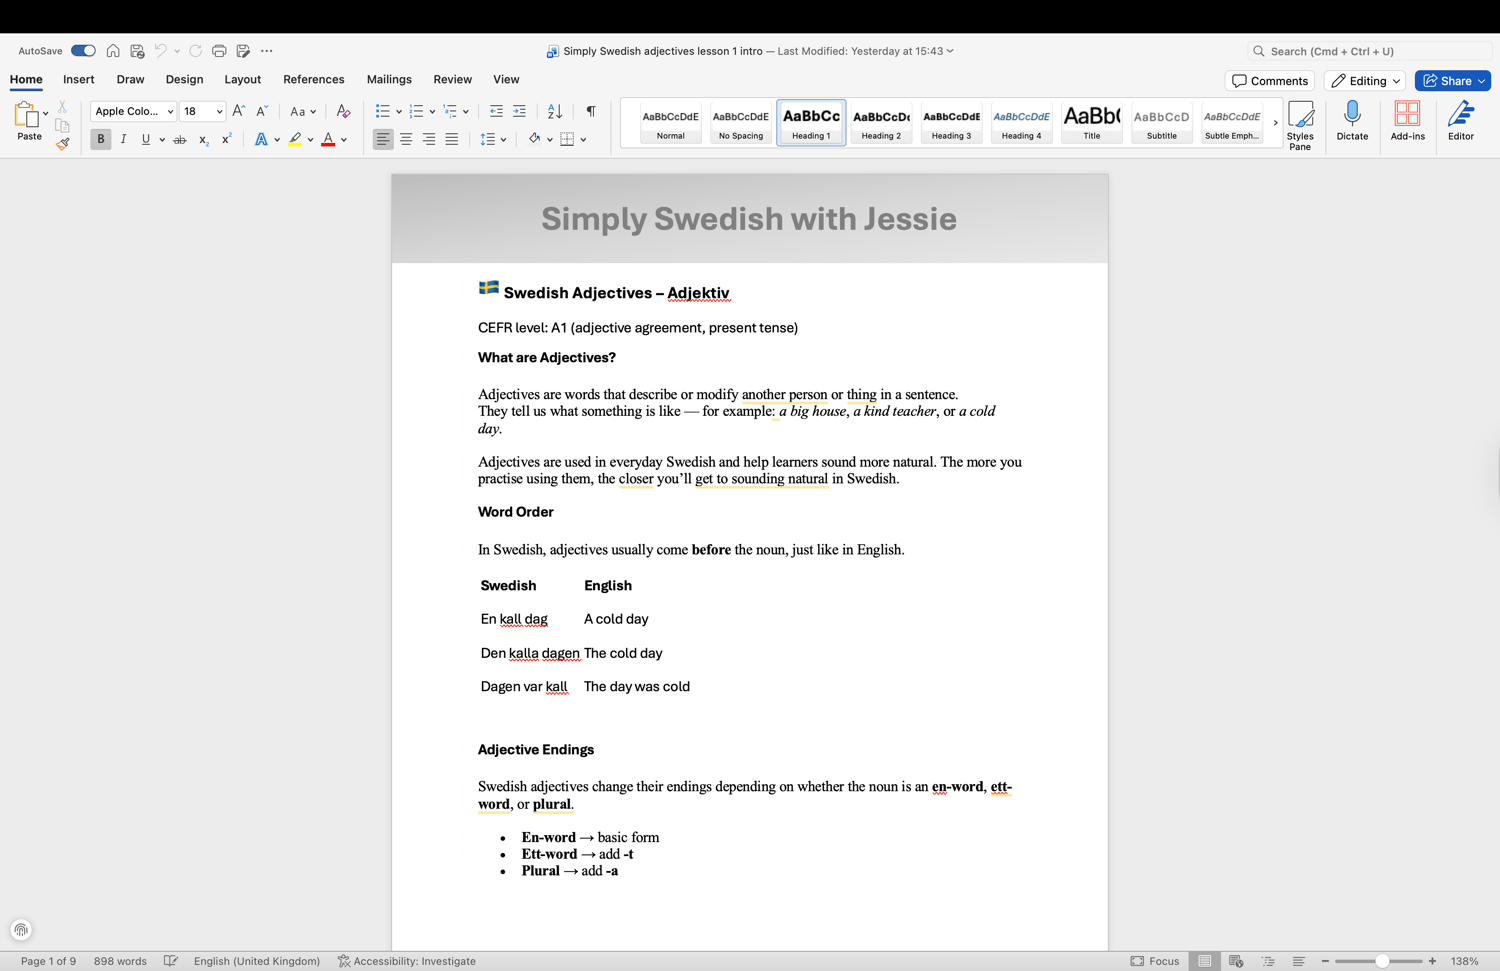Open the Layout ribbon tab

pos(242,79)
